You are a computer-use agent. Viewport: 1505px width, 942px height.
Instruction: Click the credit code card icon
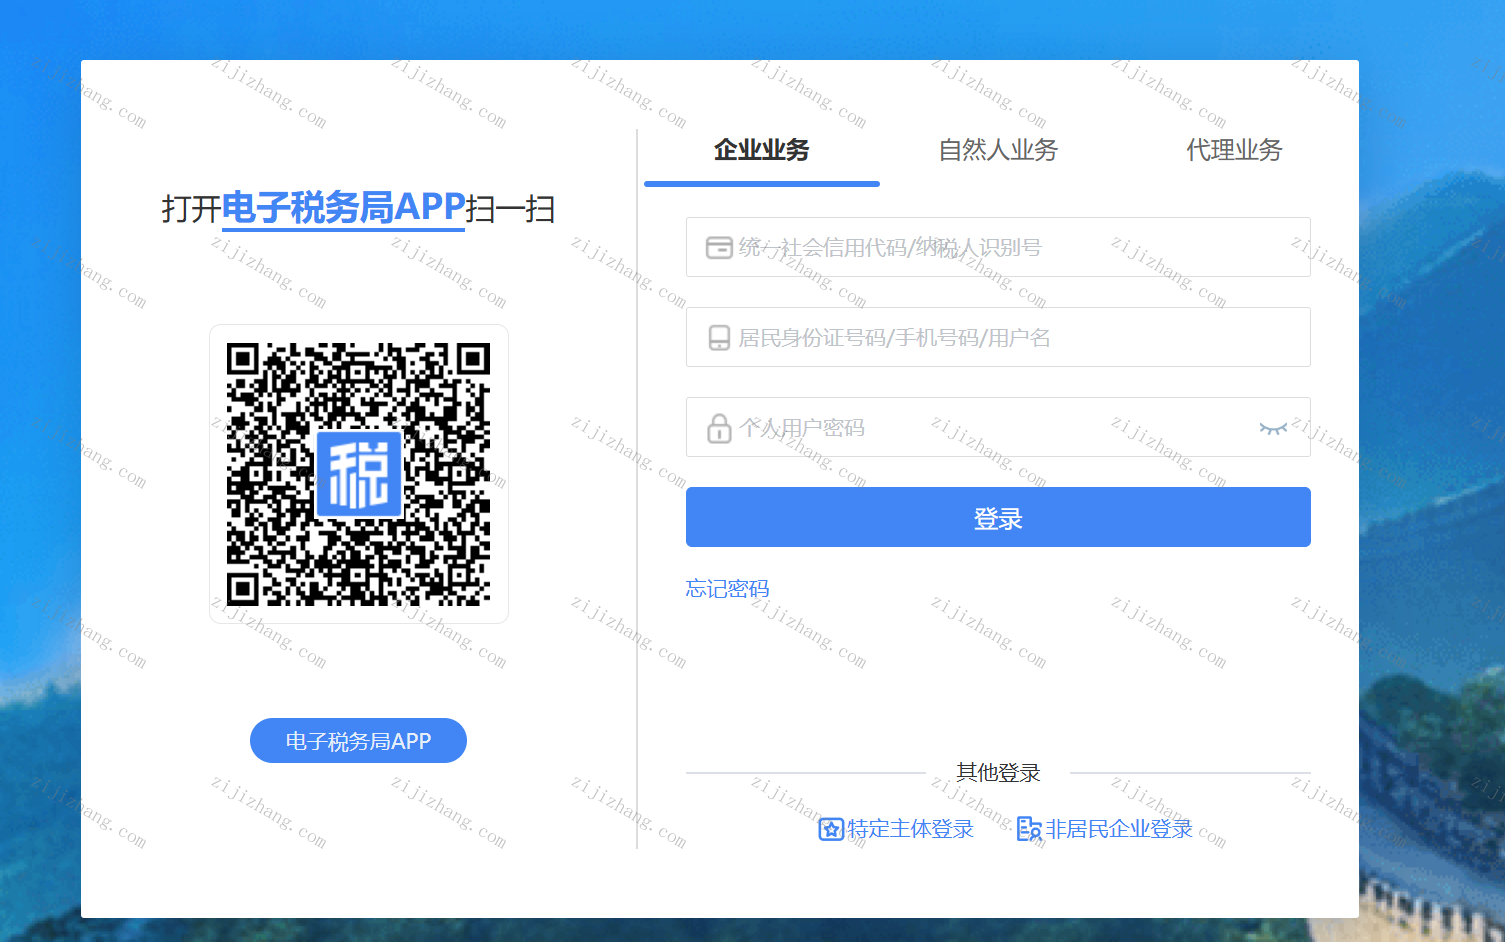pos(719,247)
